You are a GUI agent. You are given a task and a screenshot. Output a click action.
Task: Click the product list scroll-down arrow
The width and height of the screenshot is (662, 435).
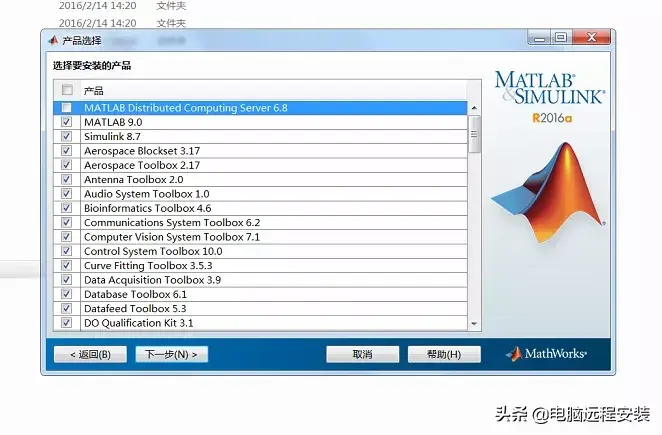click(475, 322)
